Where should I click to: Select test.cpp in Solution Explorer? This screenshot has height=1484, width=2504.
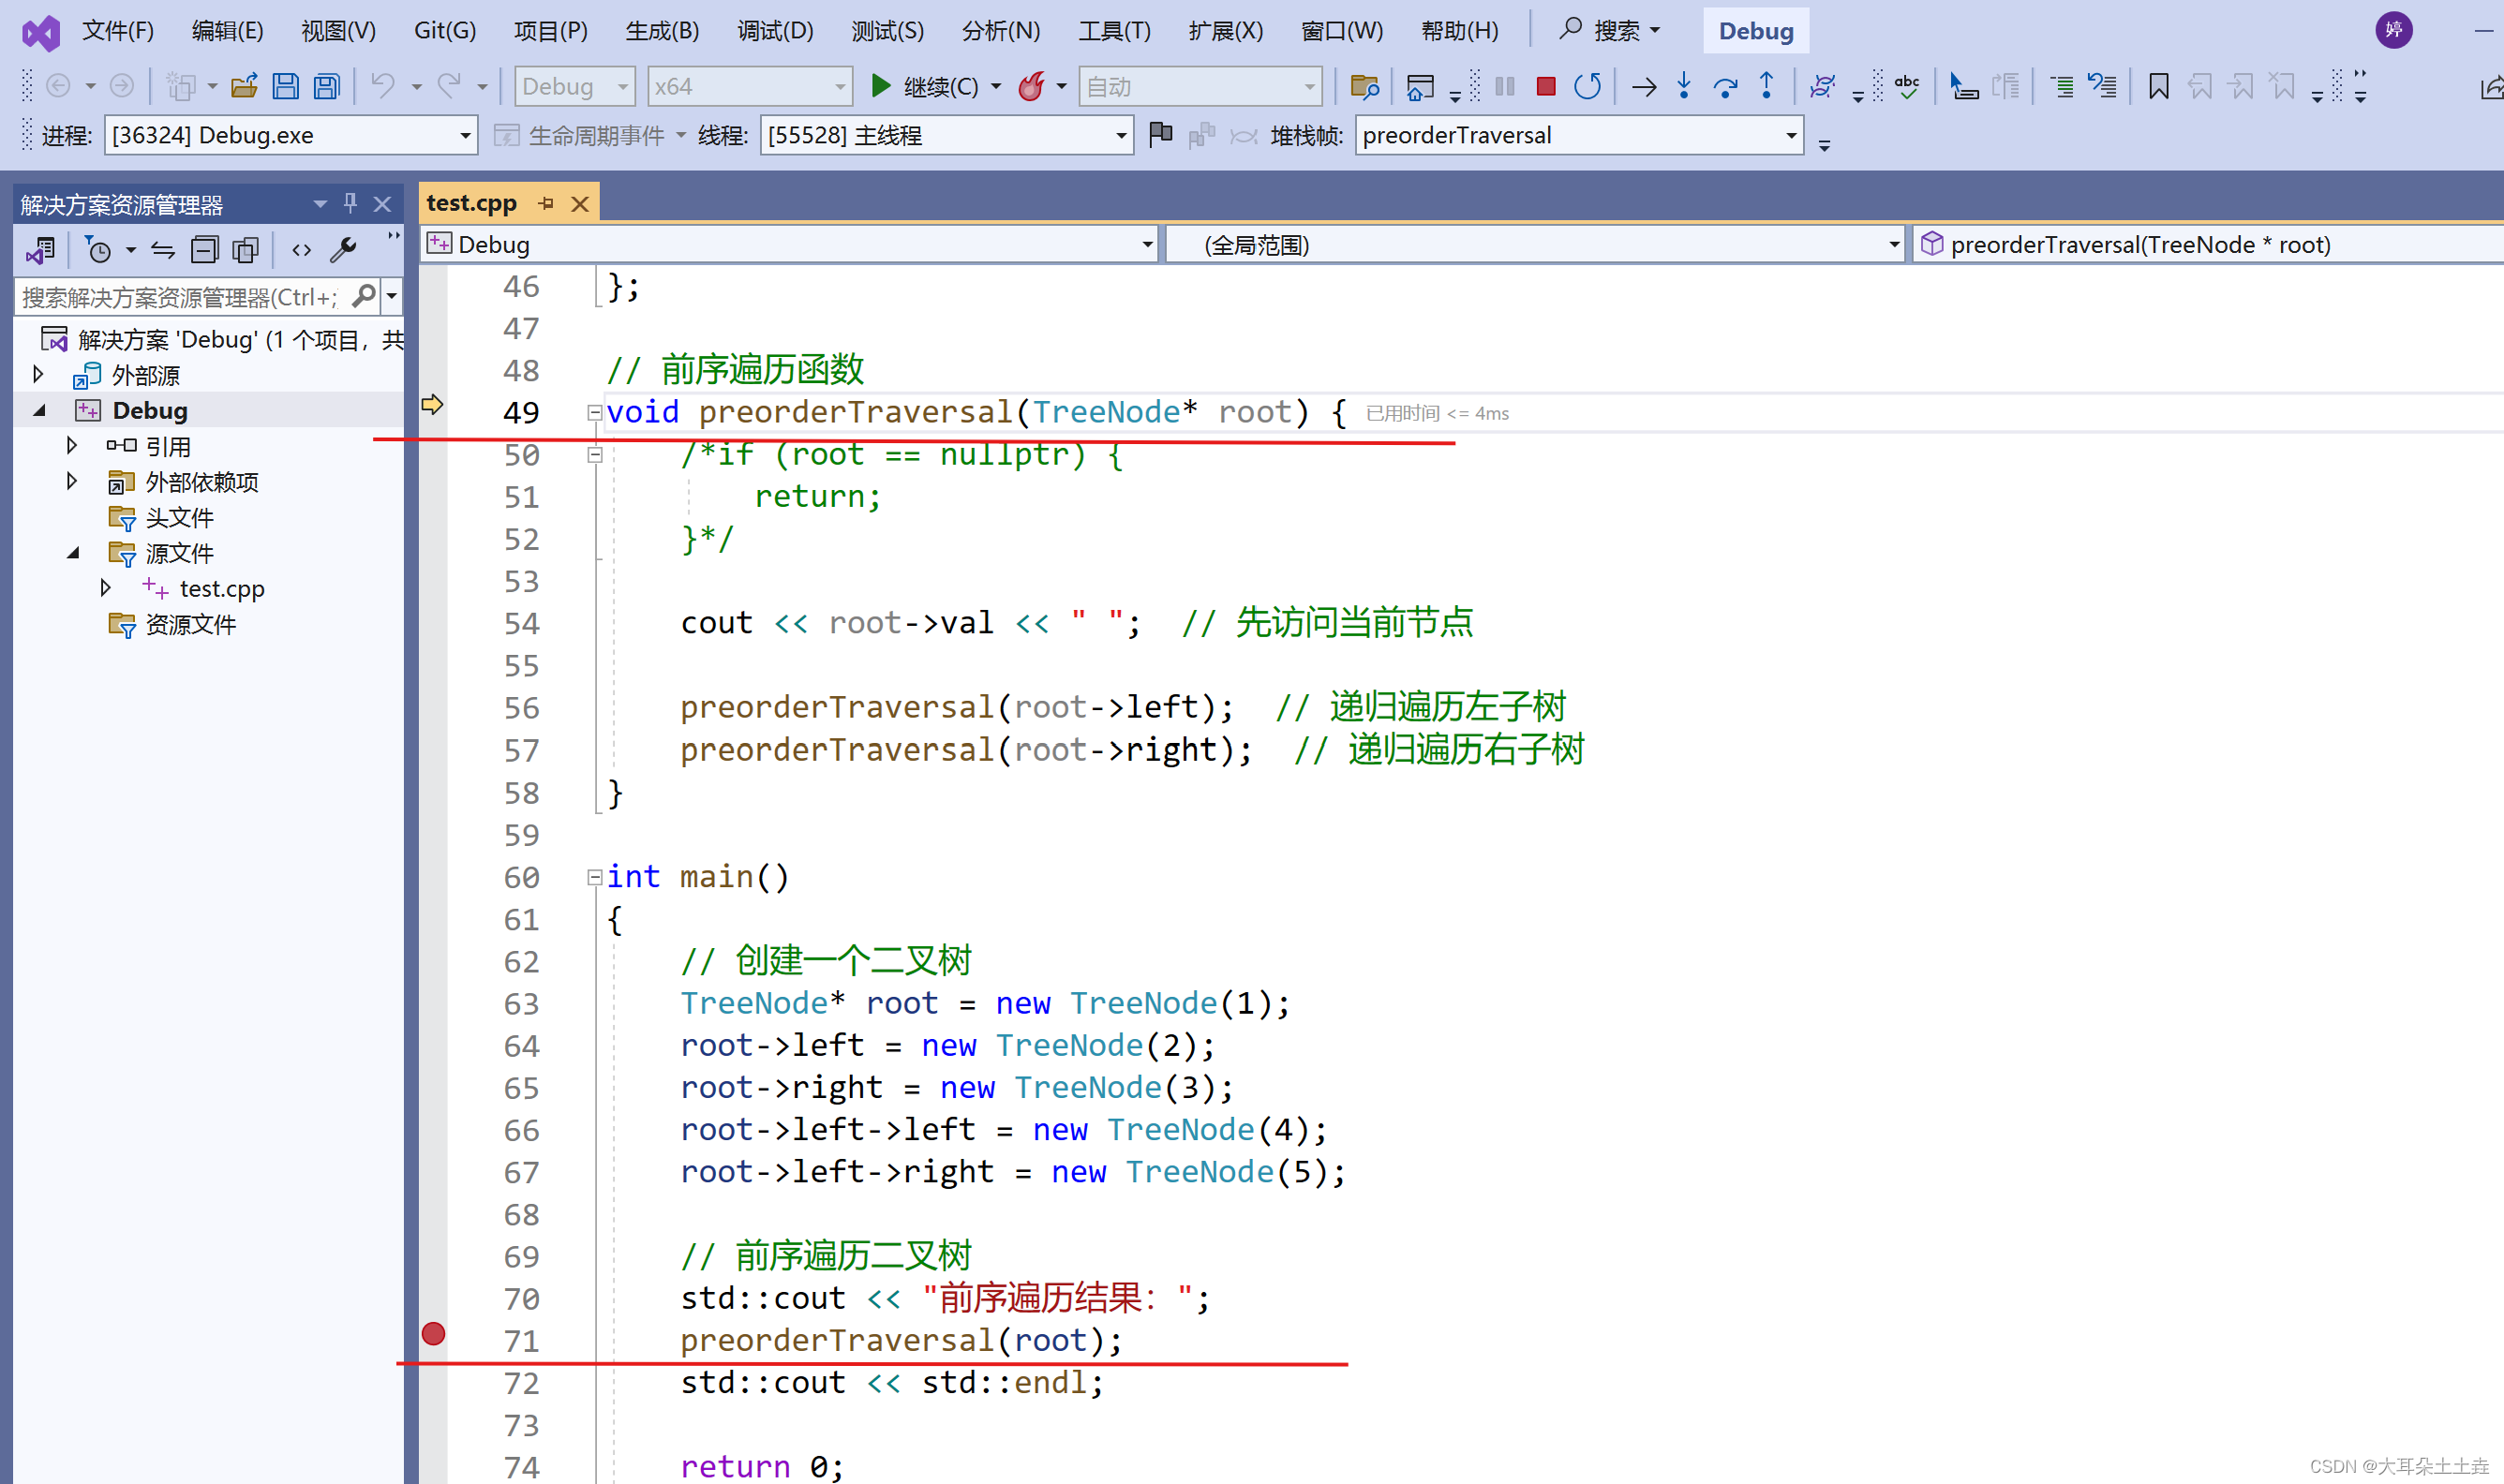click(x=221, y=589)
